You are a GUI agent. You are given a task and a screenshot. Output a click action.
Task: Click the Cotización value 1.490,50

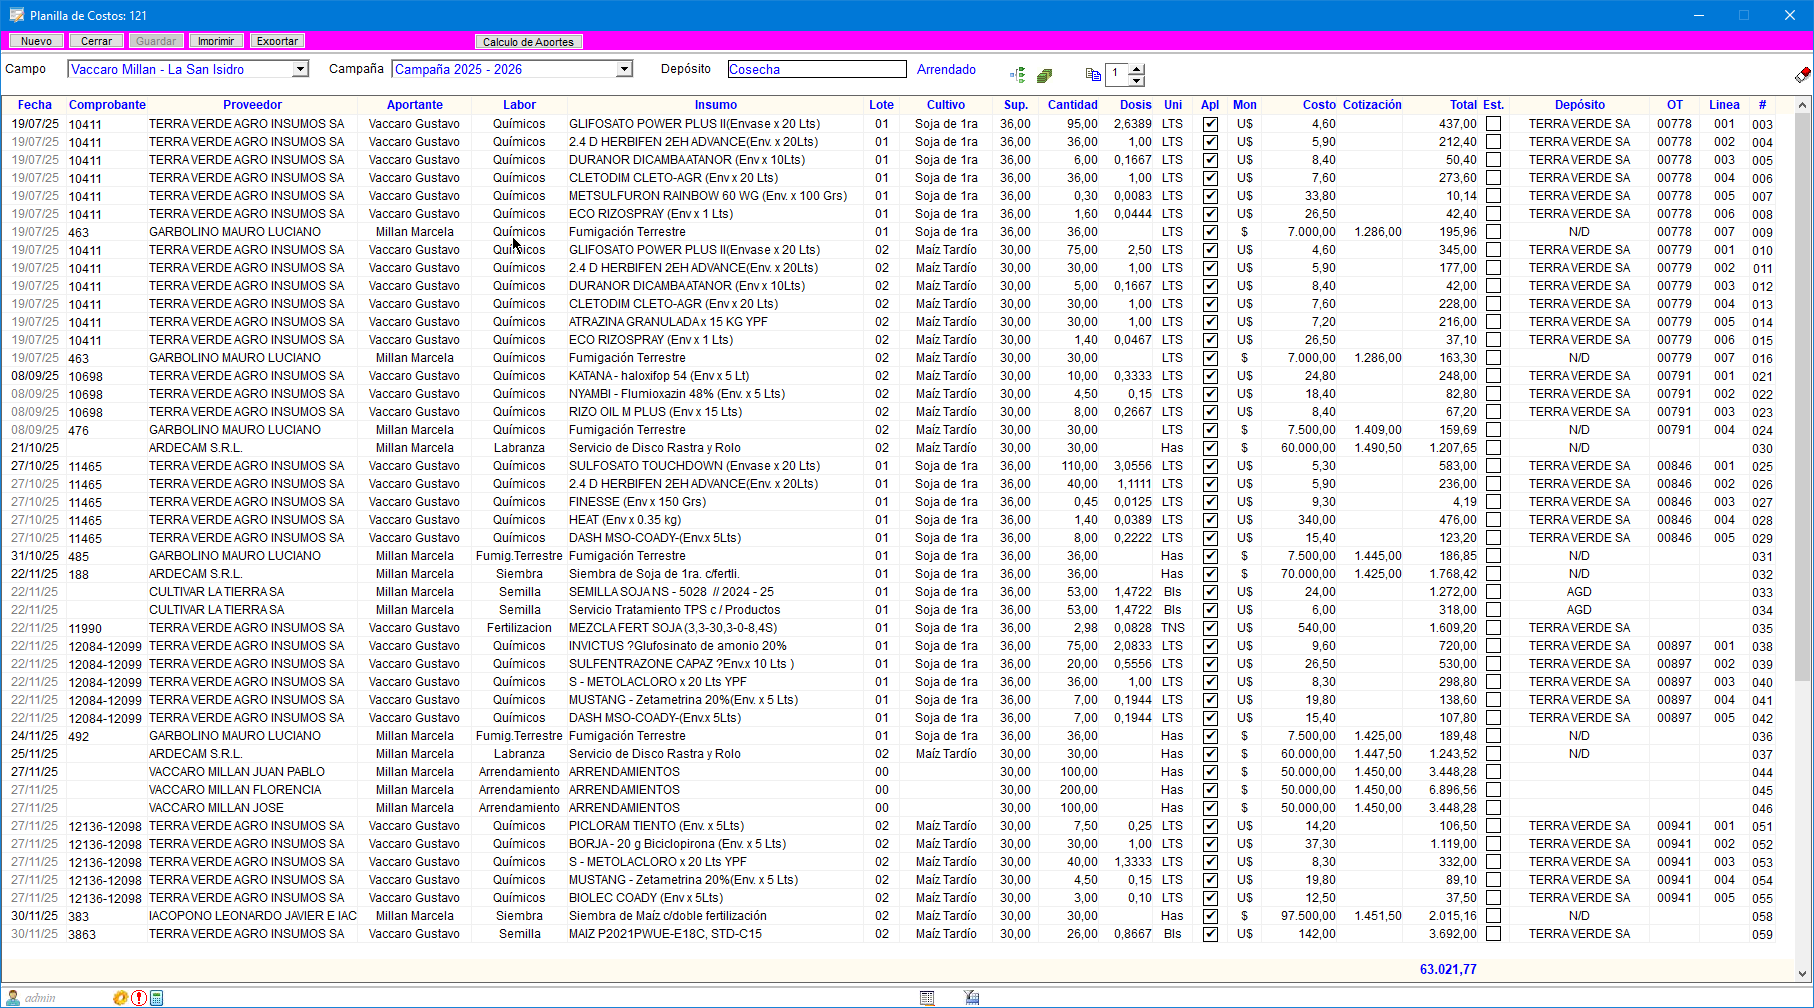click(1378, 448)
